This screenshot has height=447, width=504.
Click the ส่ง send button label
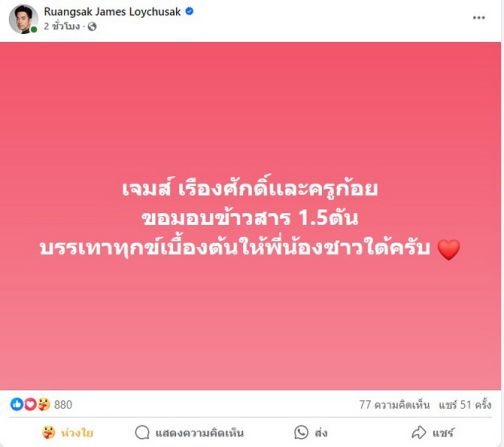coord(321,433)
